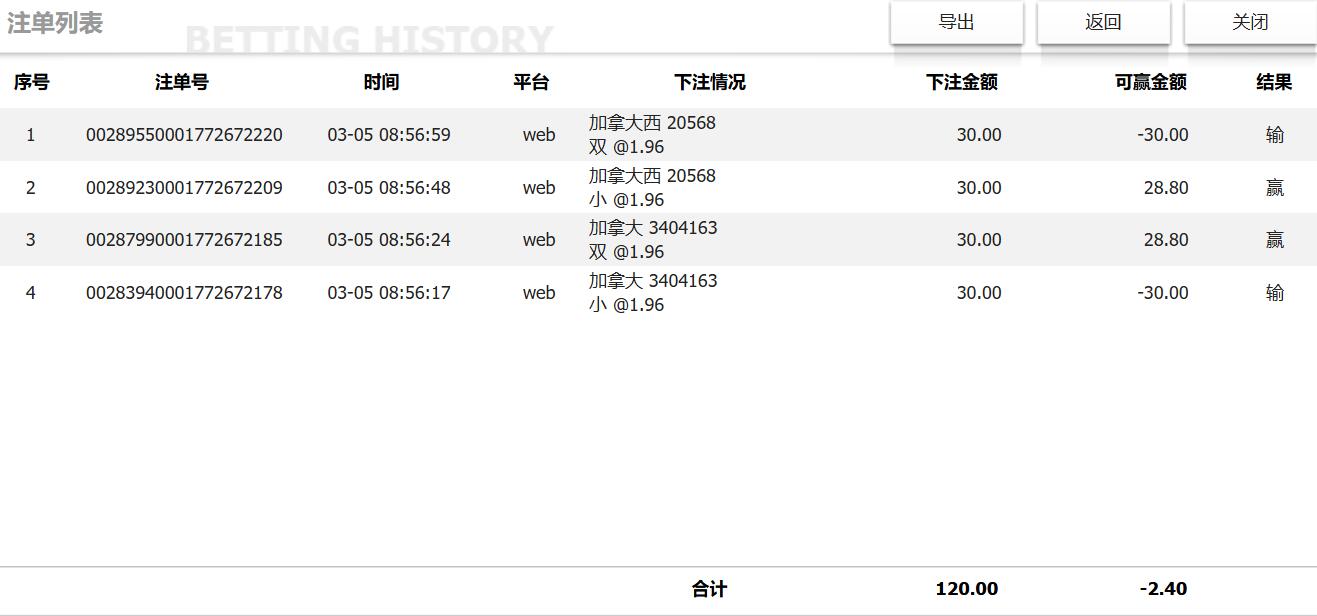Image resolution: width=1317 pixels, height=616 pixels.
Task: Click the 平台 column header
Action: point(531,83)
